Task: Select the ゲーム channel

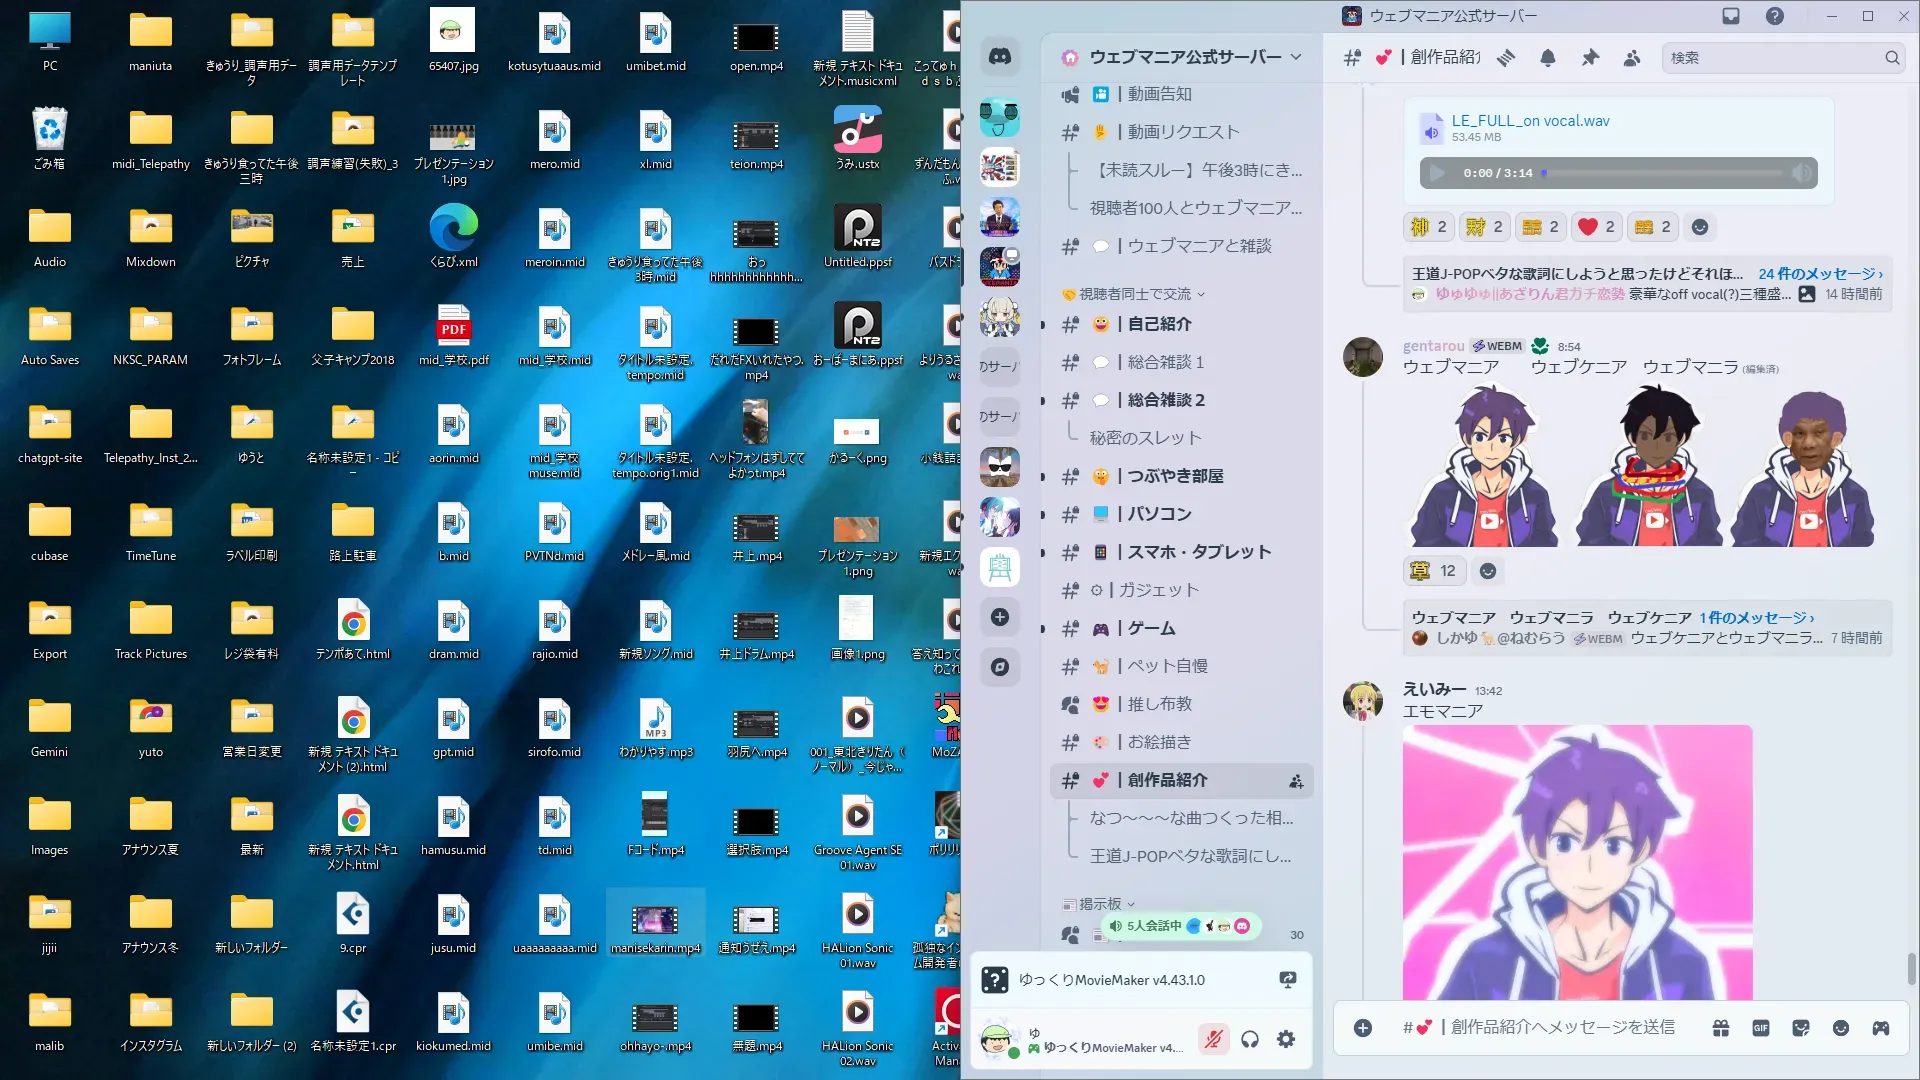Action: 1151,628
